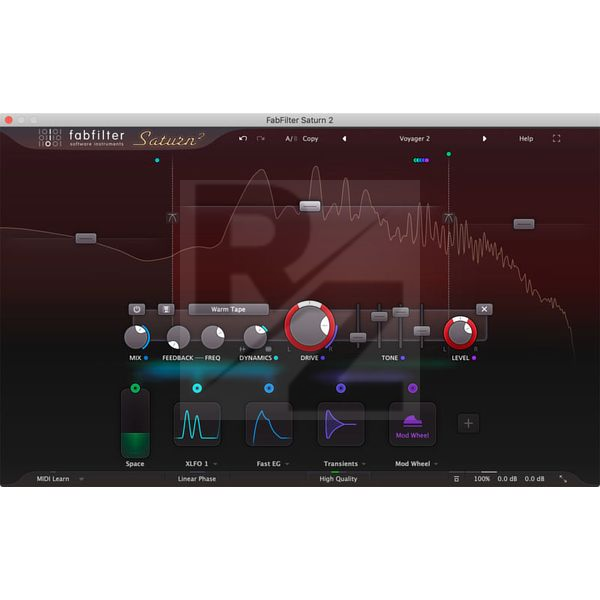Click the green dot above right crossover
This screenshot has height=600, width=600.
click(448, 154)
